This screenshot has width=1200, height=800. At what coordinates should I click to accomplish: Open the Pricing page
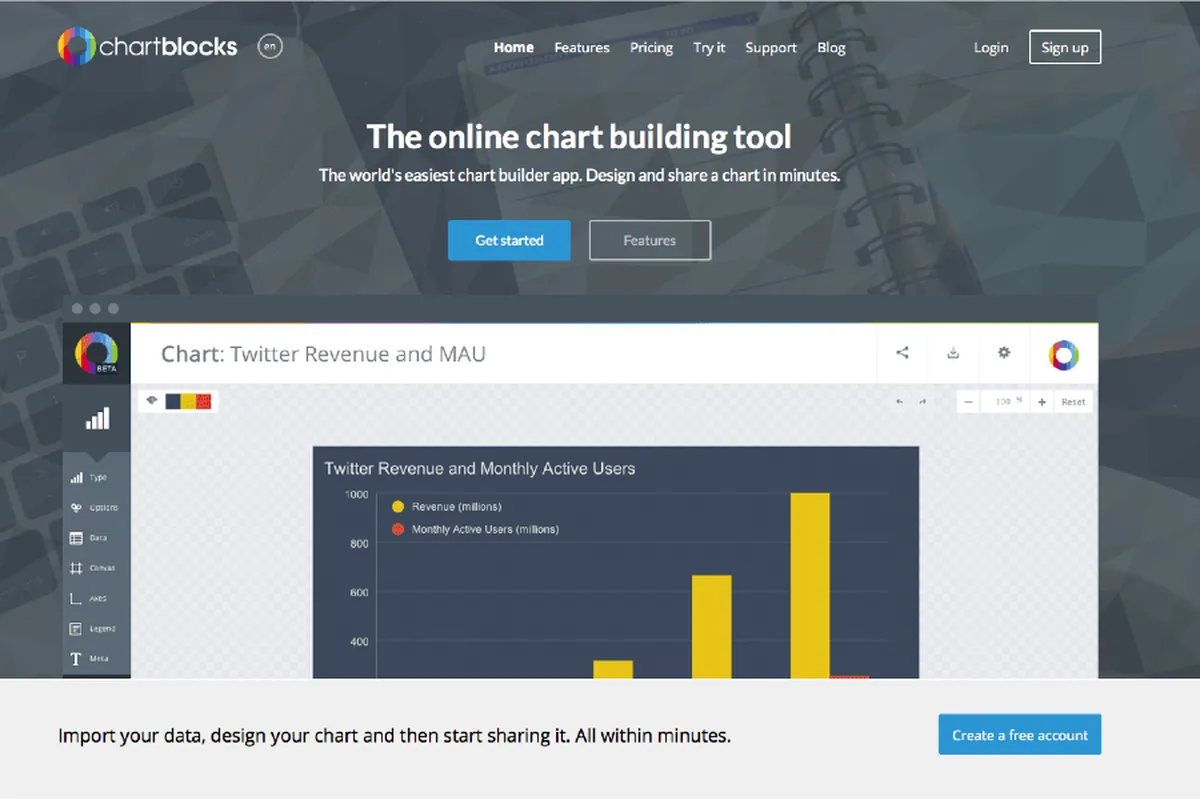pos(651,47)
